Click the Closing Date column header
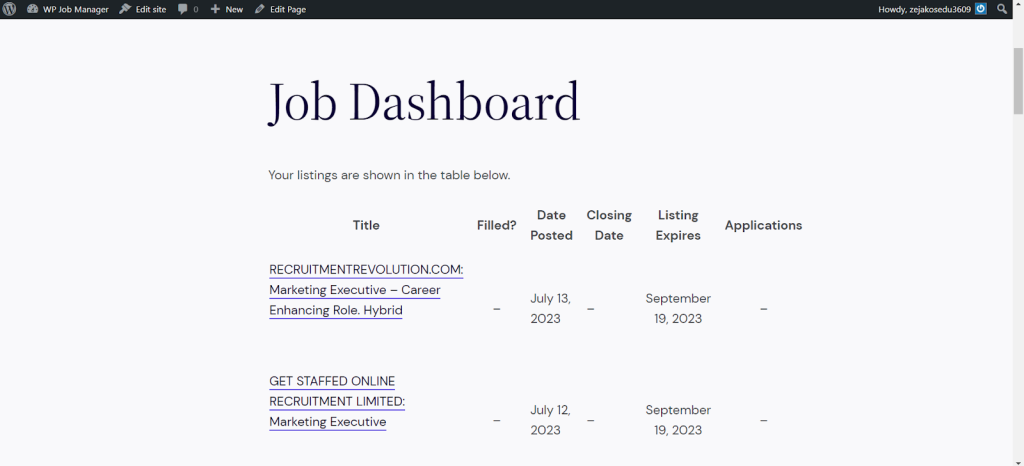The image size is (1024, 466). (609, 225)
